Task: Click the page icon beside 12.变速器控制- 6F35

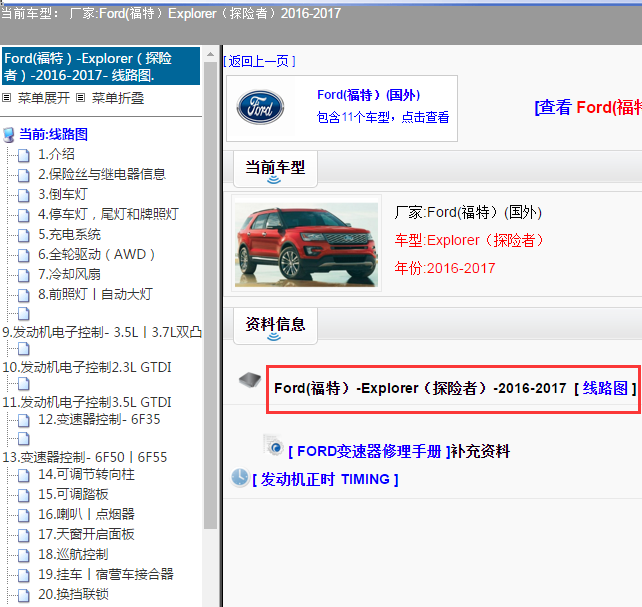Action: point(24,420)
